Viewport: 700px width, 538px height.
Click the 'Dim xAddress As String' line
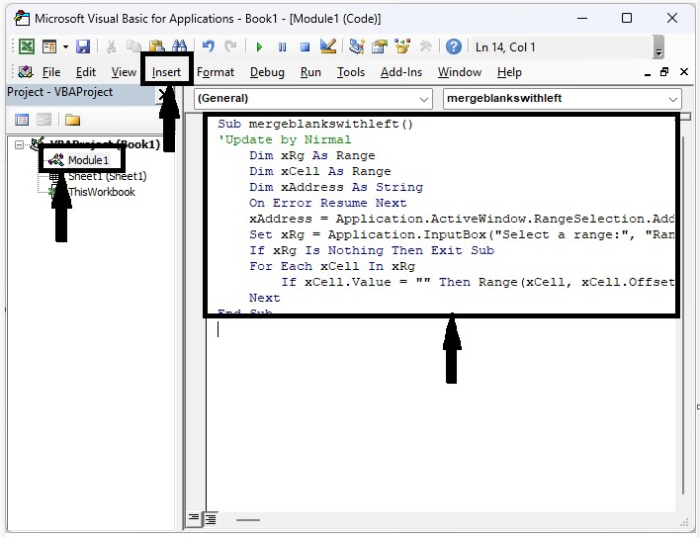336,187
